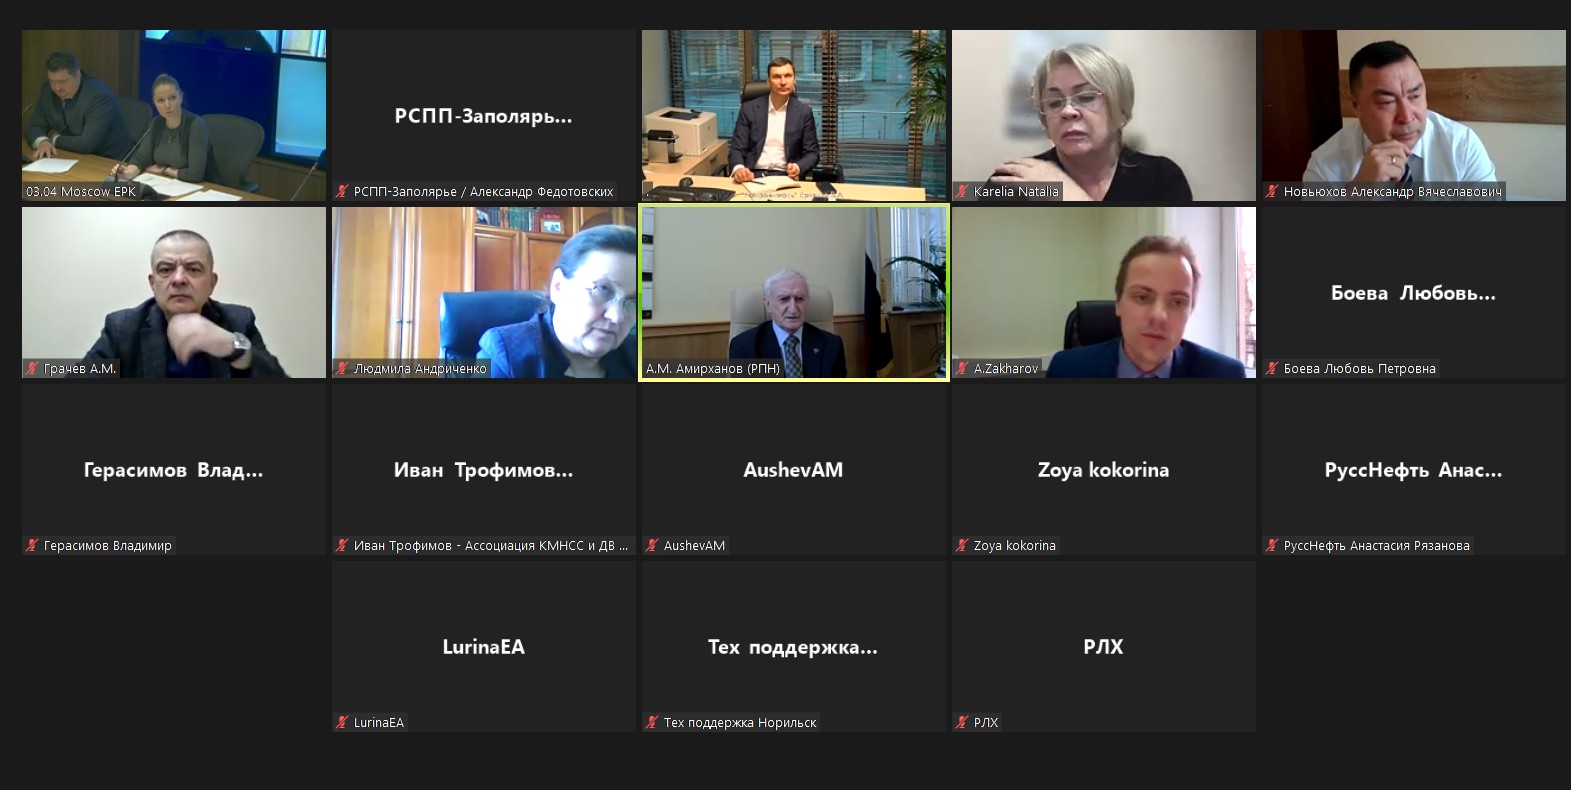1571x790 pixels.
Task: Click muted mic icon next to Грачев А.М.
Action: [32, 369]
